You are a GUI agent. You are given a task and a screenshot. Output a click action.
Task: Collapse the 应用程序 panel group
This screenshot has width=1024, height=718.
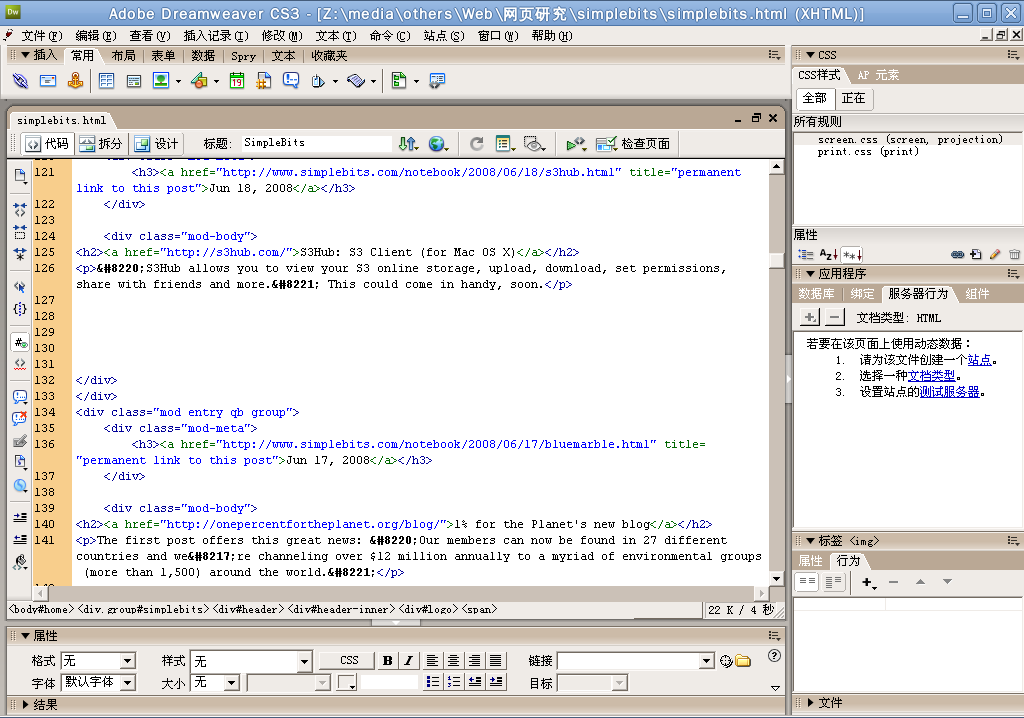[810, 274]
